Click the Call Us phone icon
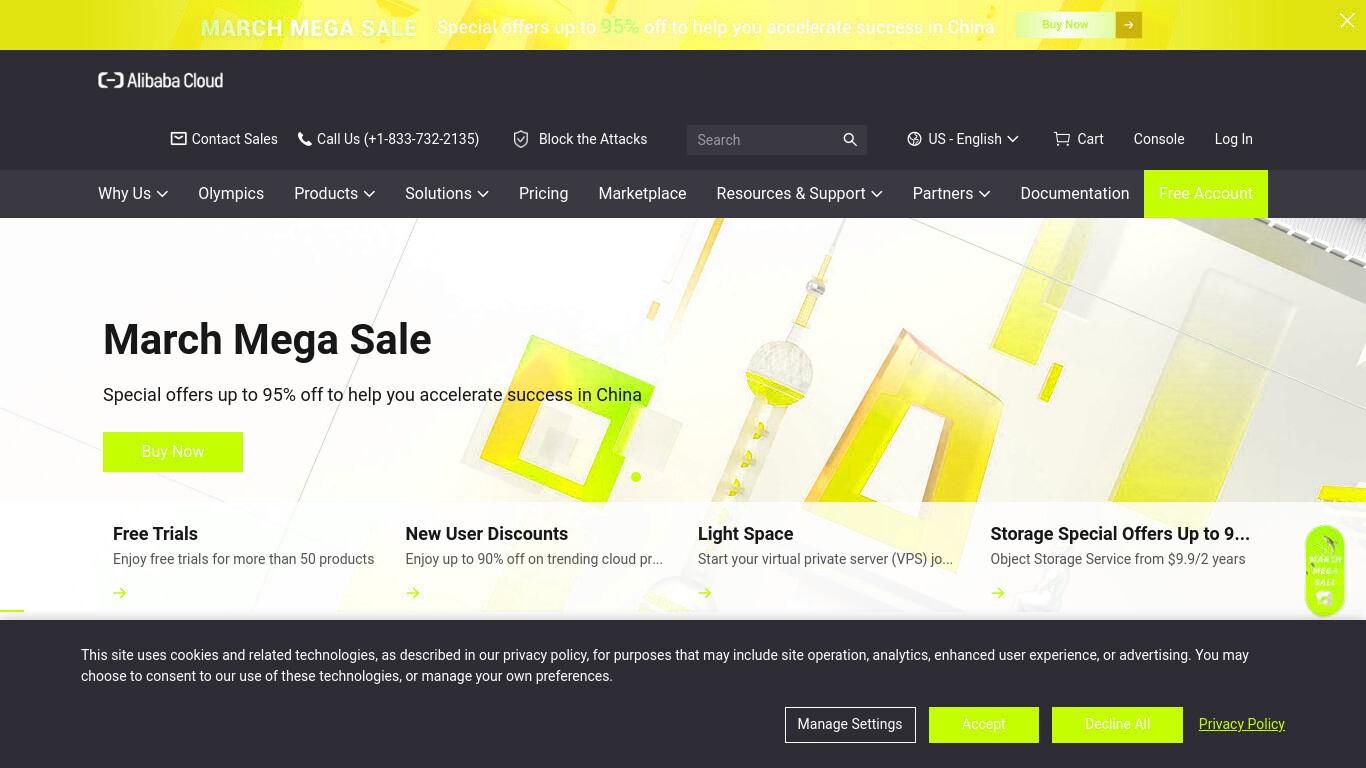 coord(304,139)
